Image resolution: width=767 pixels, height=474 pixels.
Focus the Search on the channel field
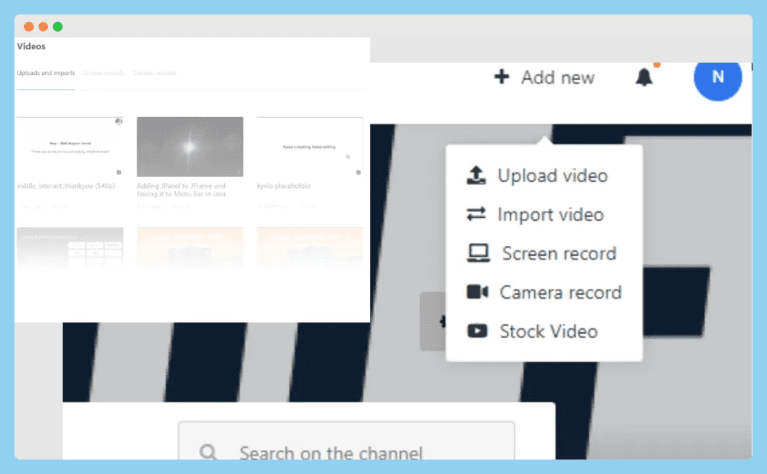tap(346, 441)
